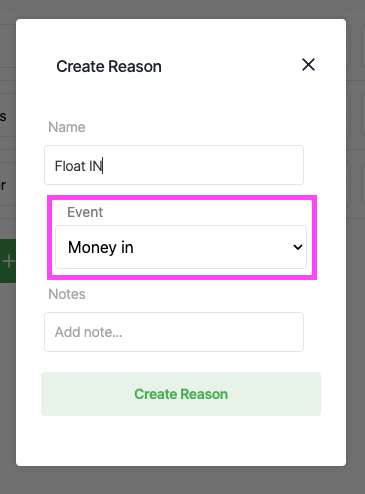This screenshot has width=365, height=494.
Task: Close the Create Reason dialog with X
Action: coord(308,65)
